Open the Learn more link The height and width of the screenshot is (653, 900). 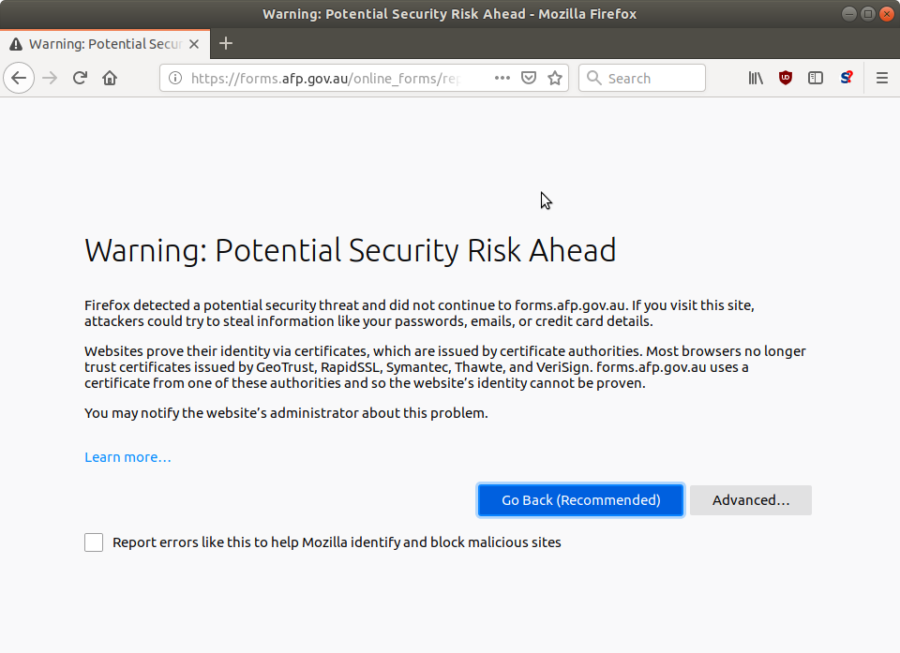[127, 456]
